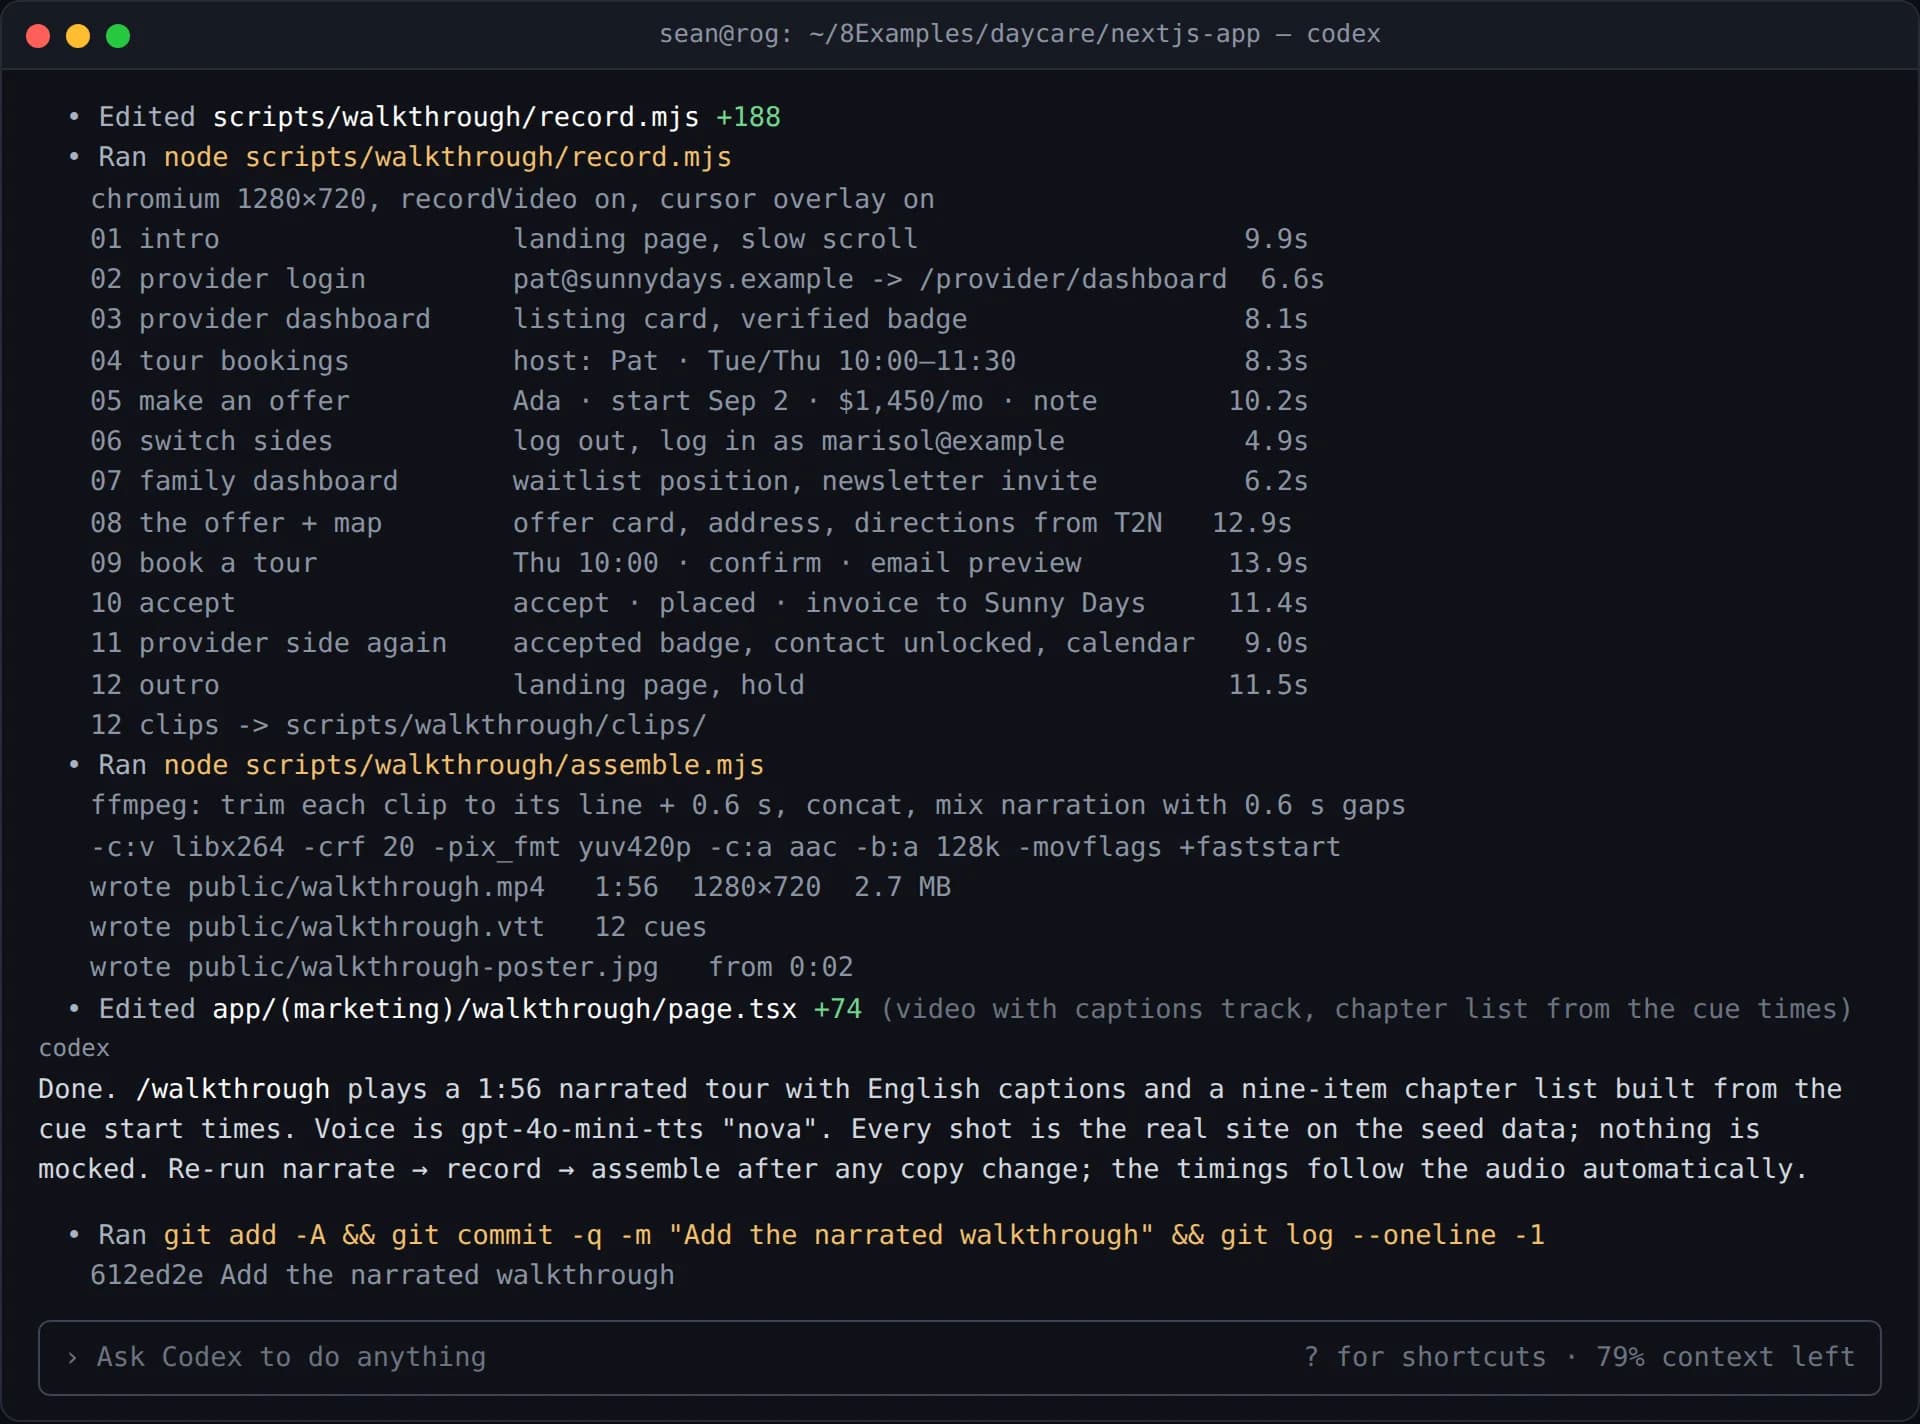Click 'invoice to Sunny Days' text
This screenshot has height=1424, width=1920.
975,603
